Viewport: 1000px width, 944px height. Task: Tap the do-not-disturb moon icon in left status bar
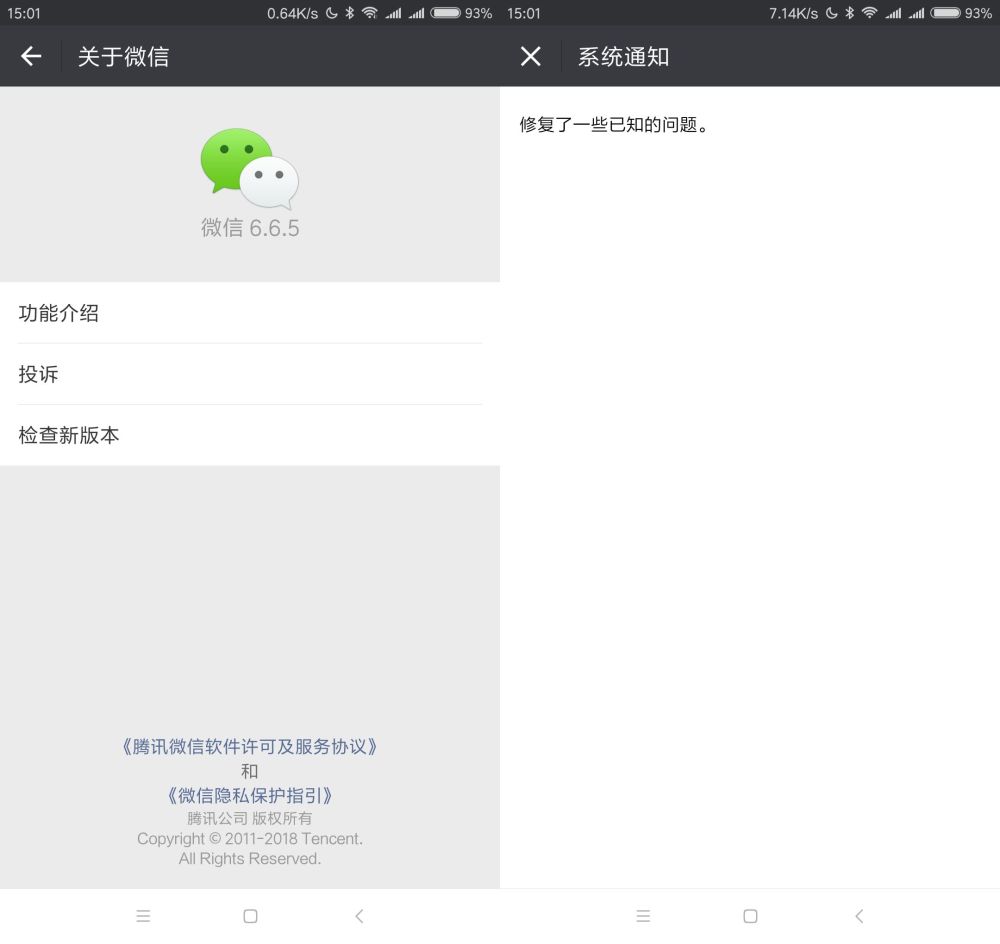click(x=332, y=13)
